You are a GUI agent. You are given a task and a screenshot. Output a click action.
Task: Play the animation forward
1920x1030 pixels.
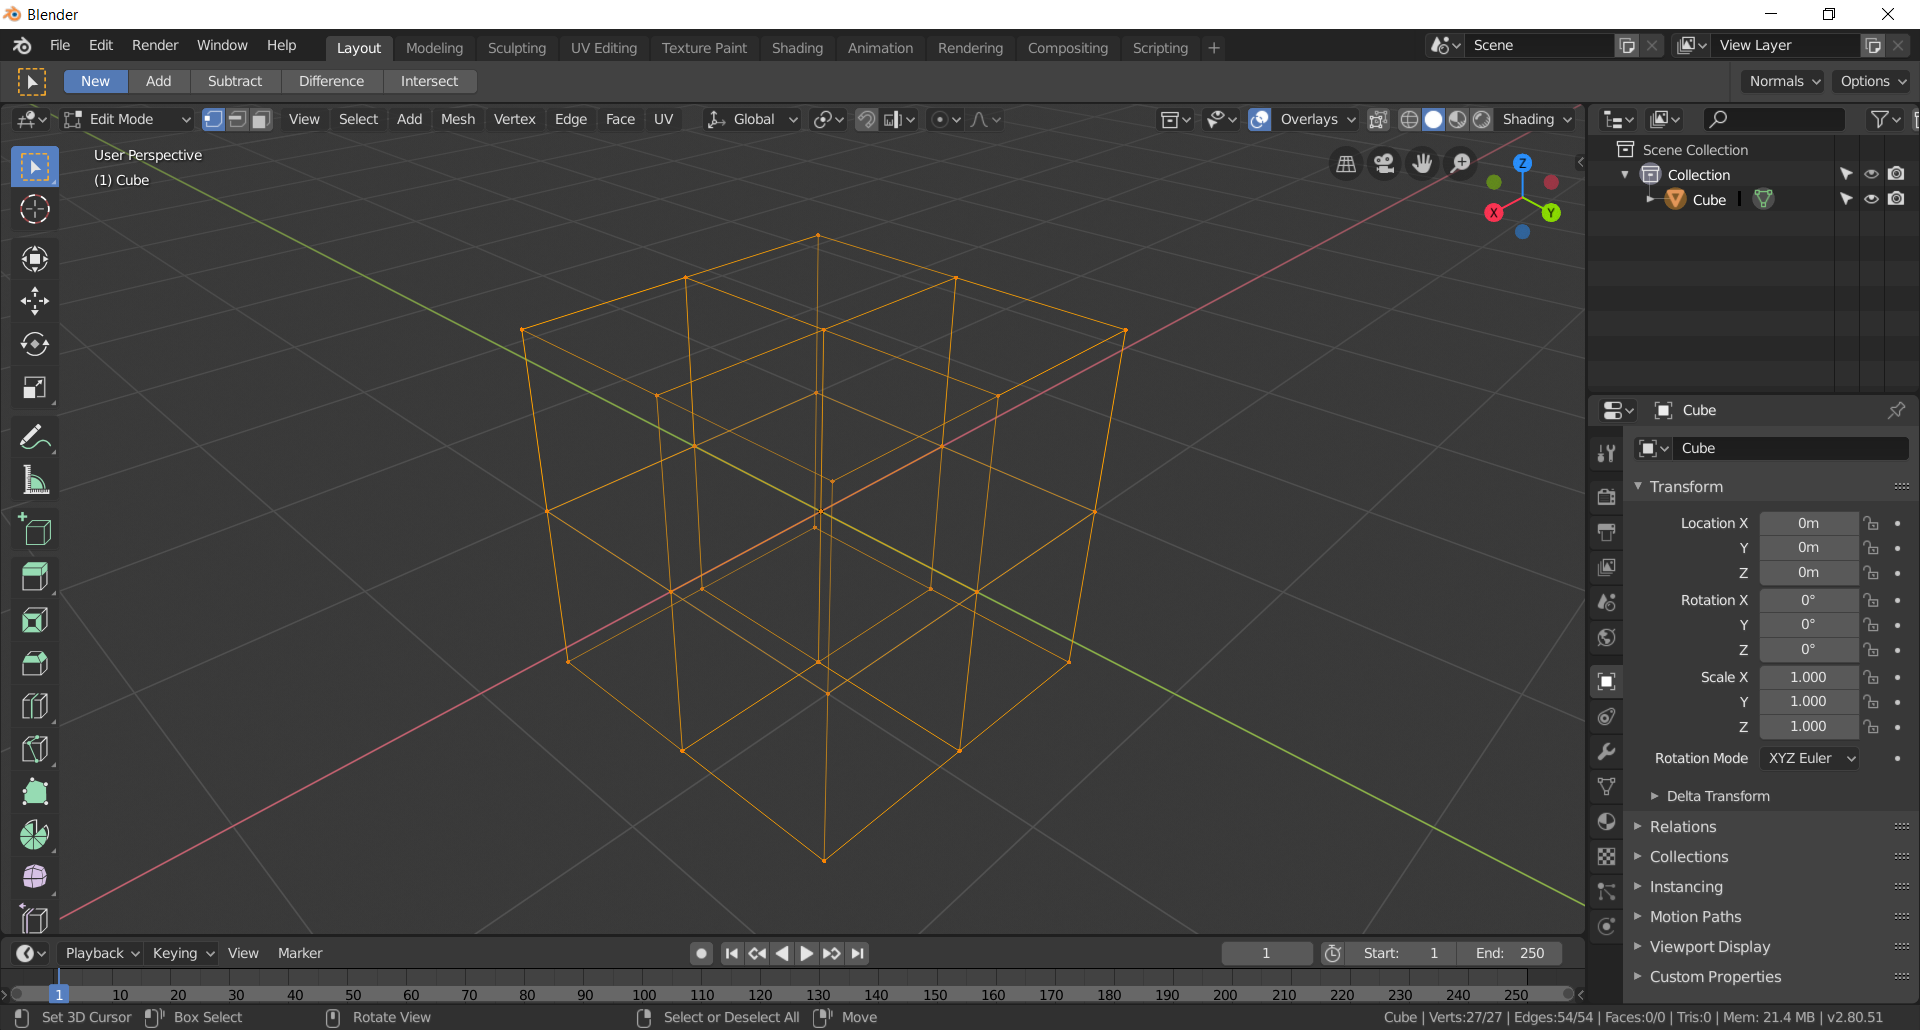pos(807,954)
